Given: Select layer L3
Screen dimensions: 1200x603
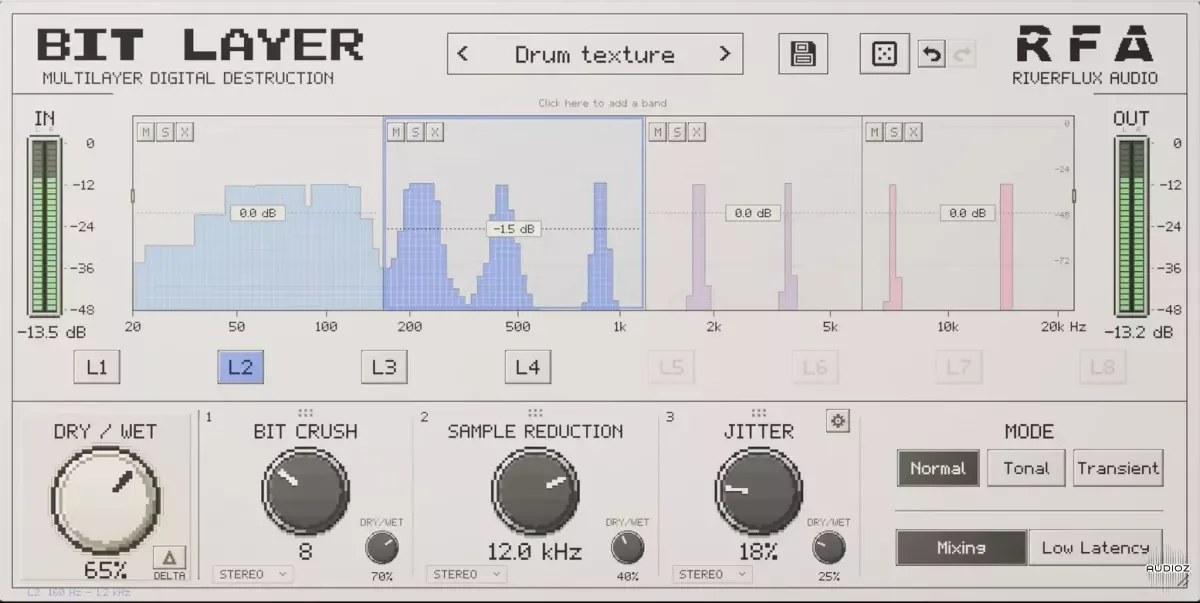Looking at the screenshot, I should click(384, 367).
